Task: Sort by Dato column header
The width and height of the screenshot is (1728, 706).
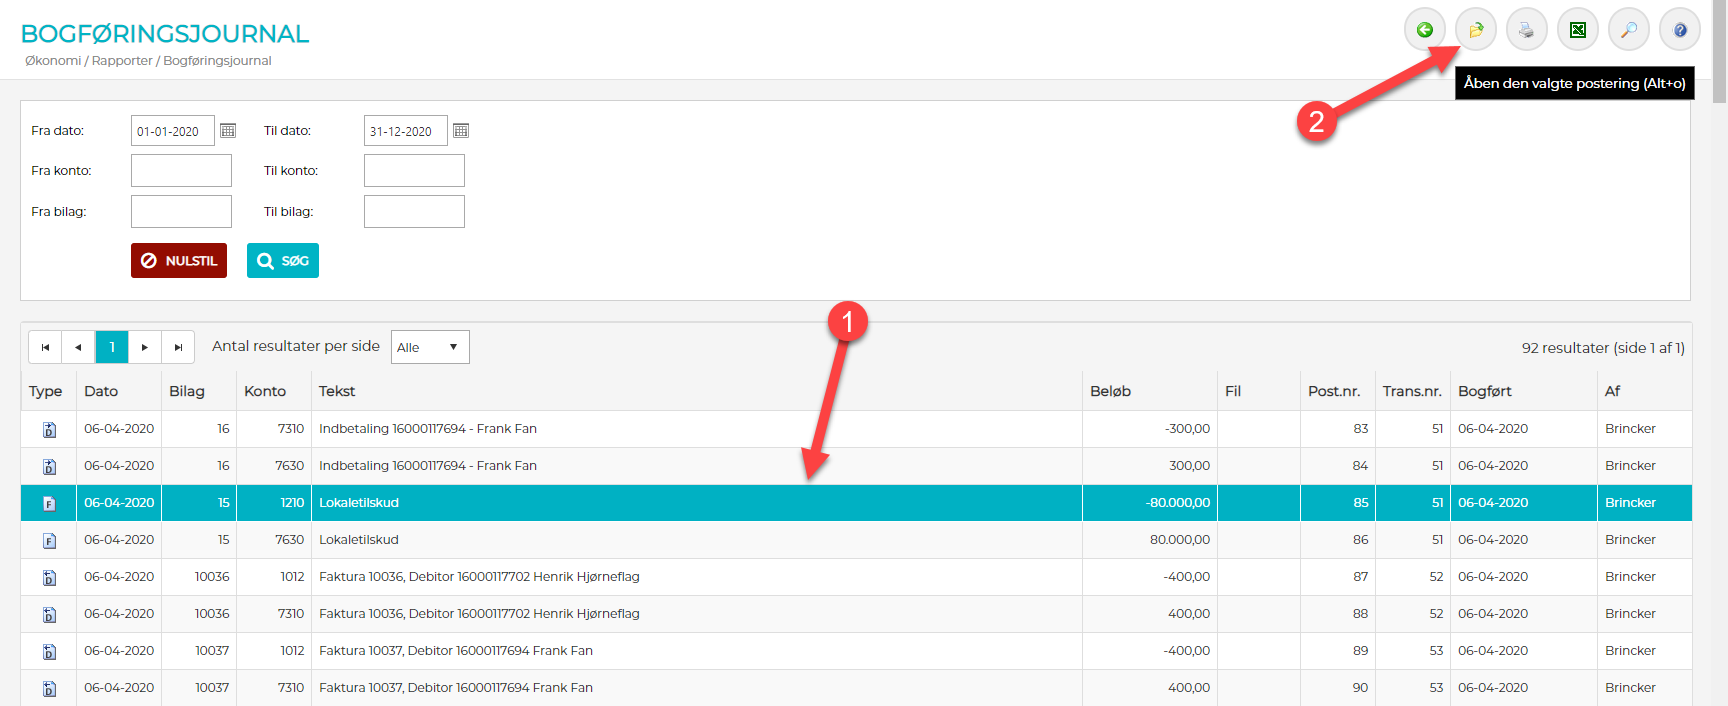Action: coord(101,391)
